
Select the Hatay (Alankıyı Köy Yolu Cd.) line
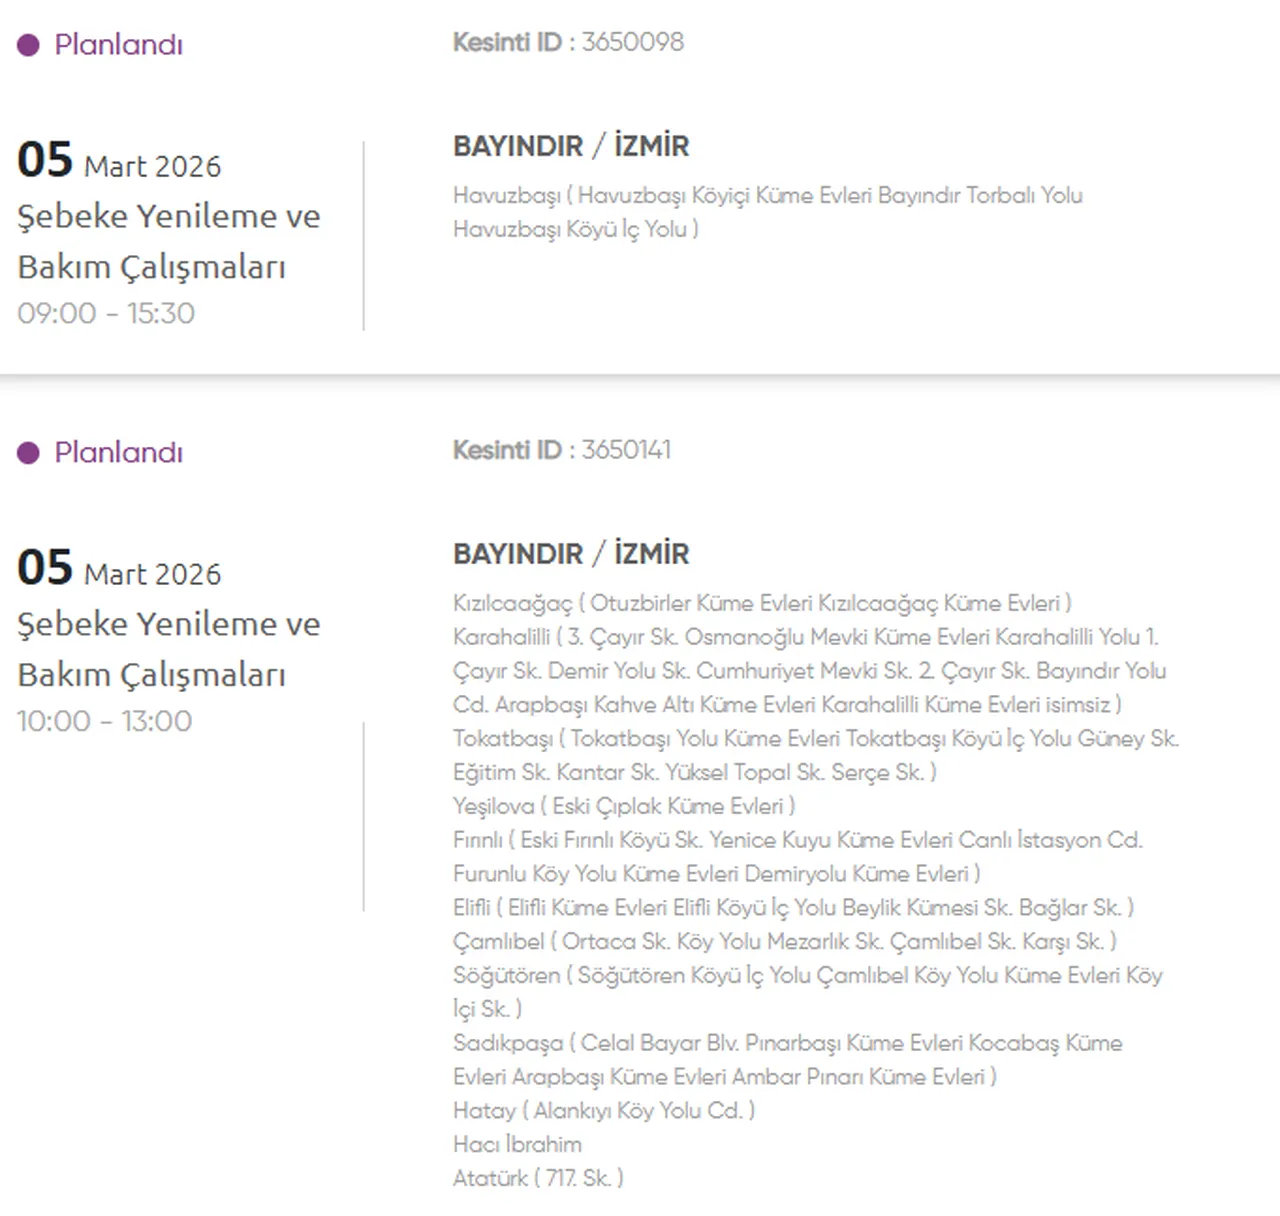[604, 1110]
